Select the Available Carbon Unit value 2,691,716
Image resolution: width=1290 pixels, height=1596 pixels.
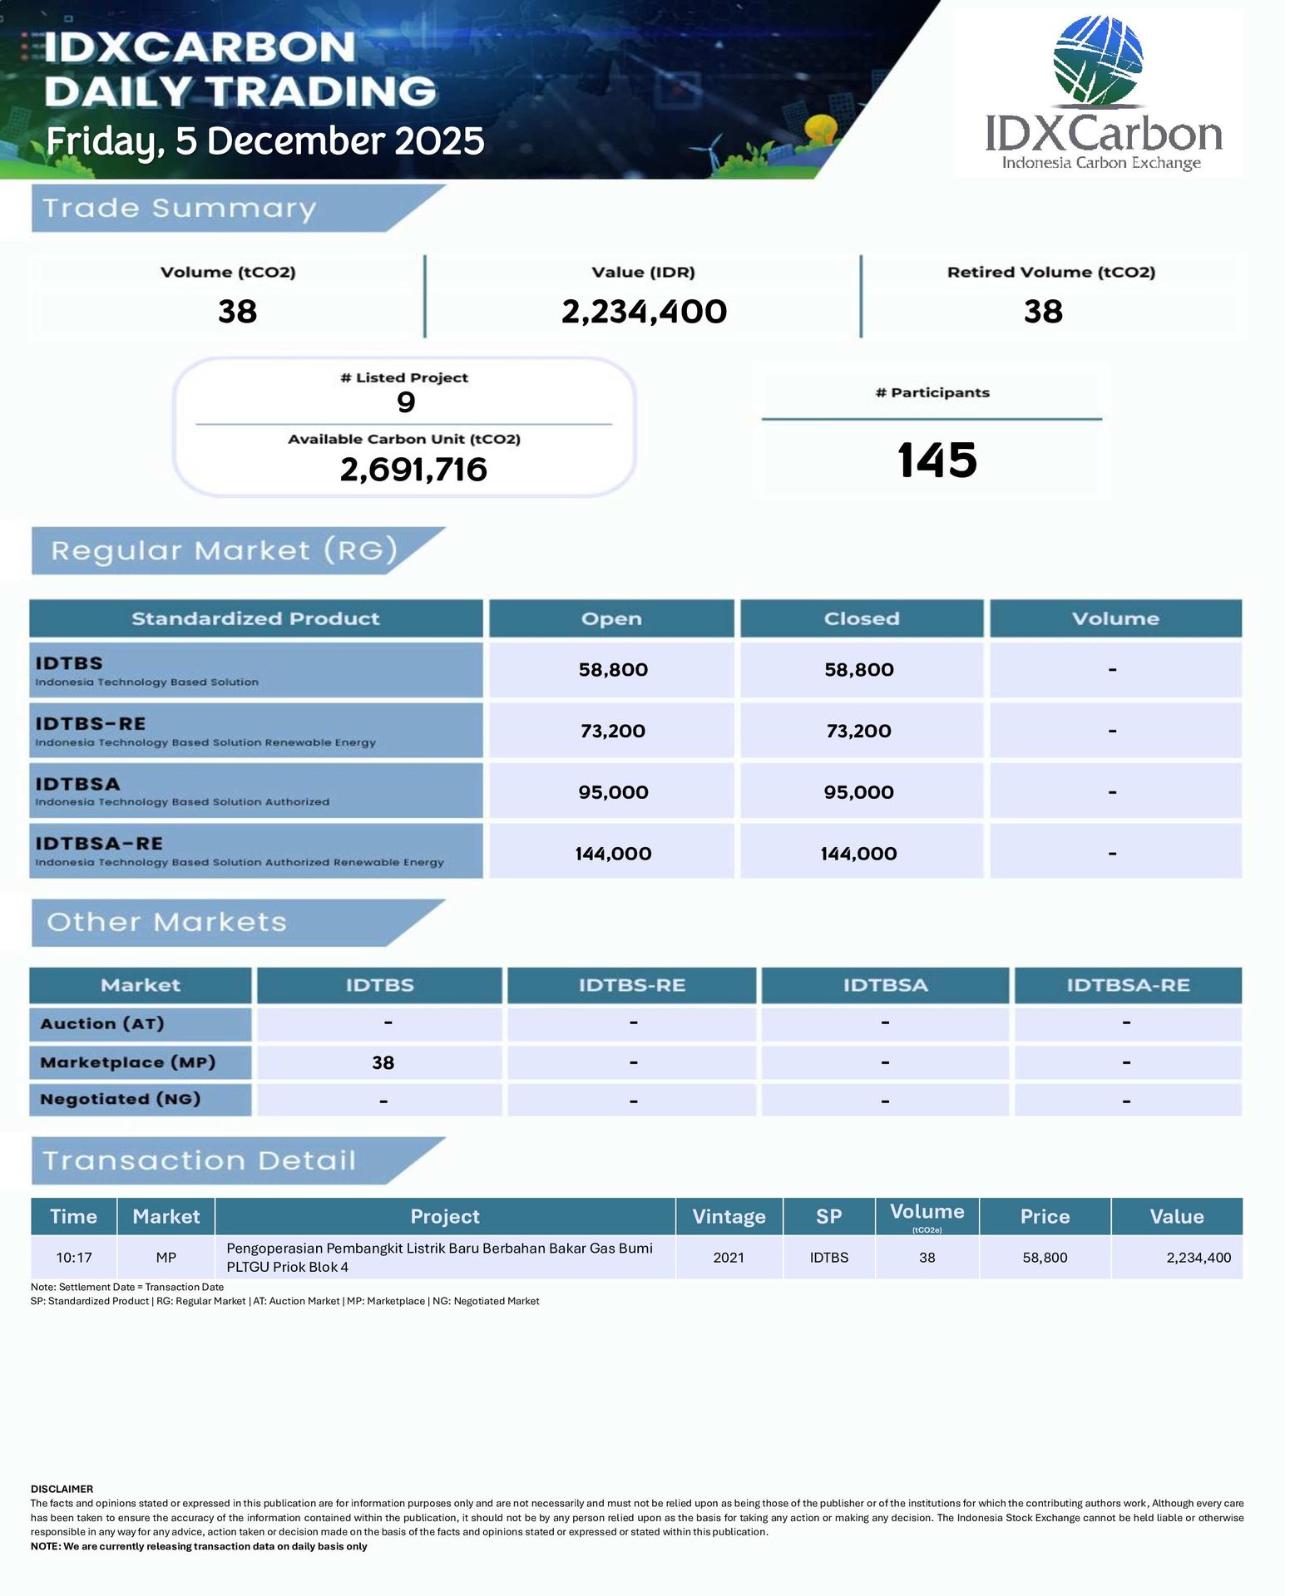coord(413,469)
